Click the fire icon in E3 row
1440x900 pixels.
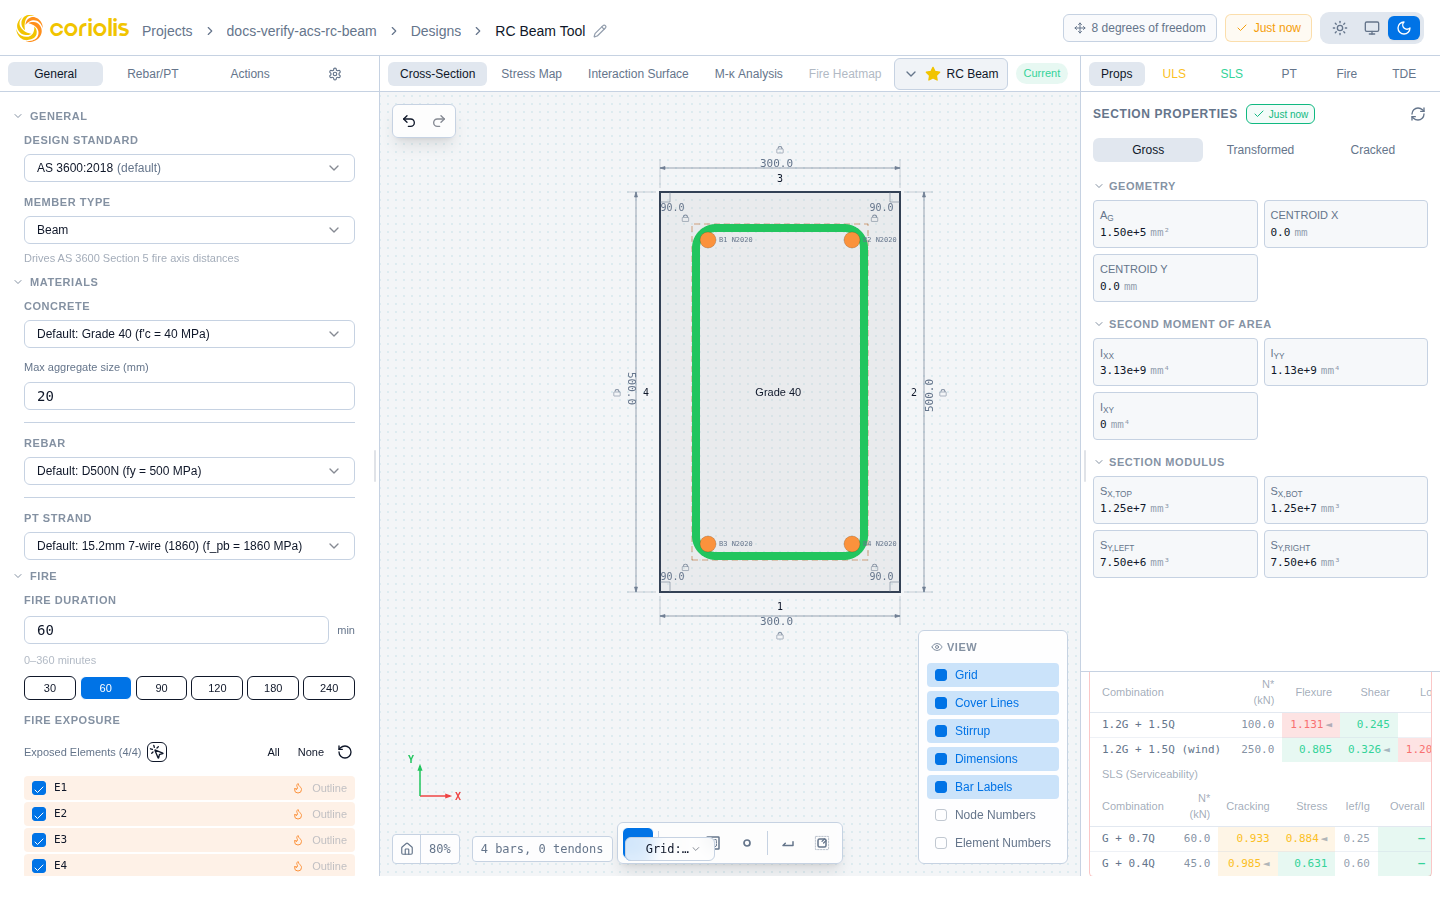coord(298,840)
